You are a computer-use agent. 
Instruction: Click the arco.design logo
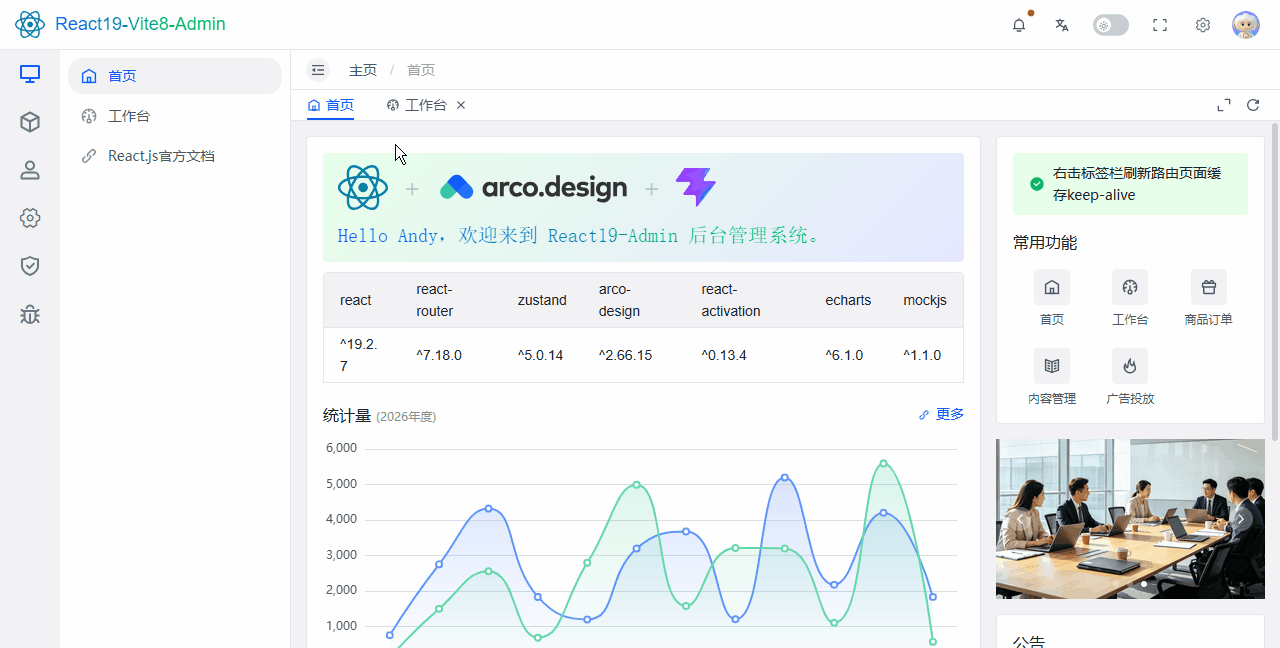533,187
